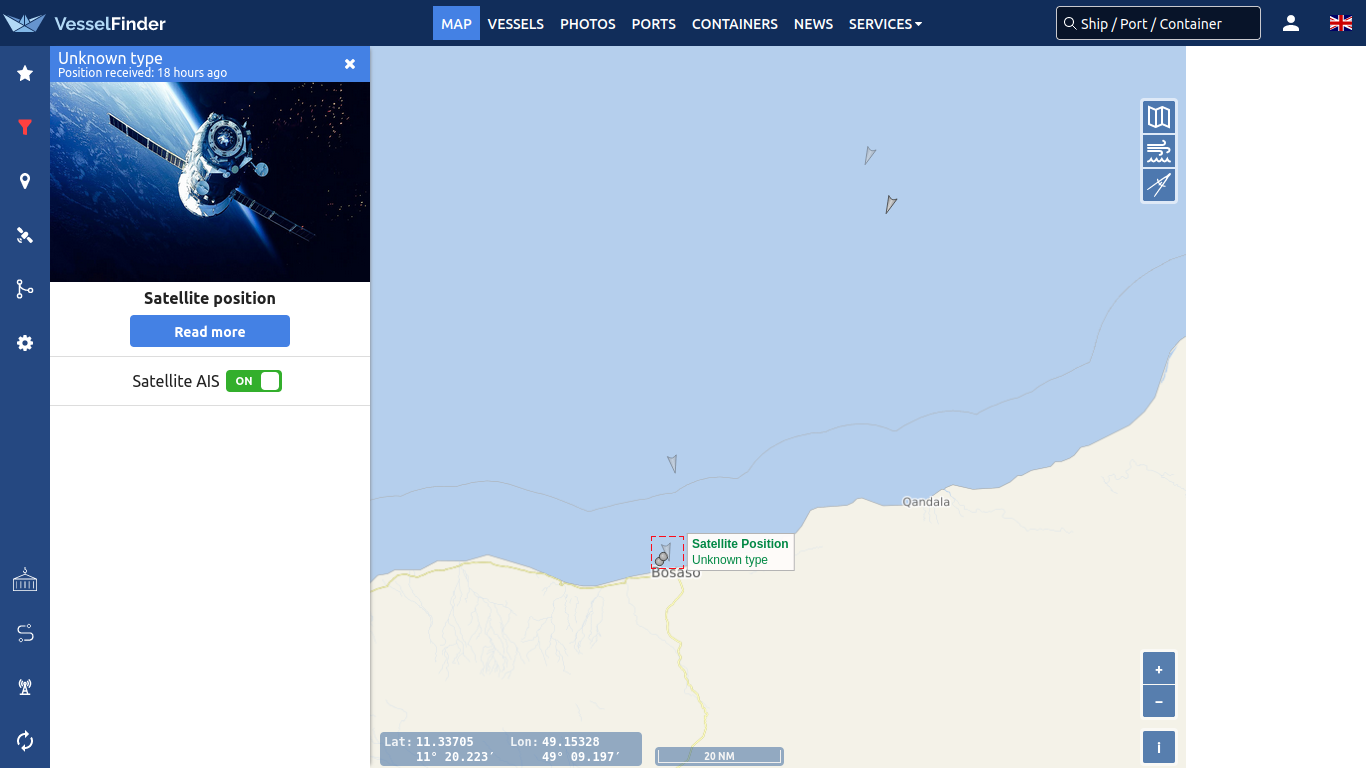Image resolution: width=1366 pixels, height=768 pixels.
Task: Click the Read more button
Action: (x=210, y=331)
